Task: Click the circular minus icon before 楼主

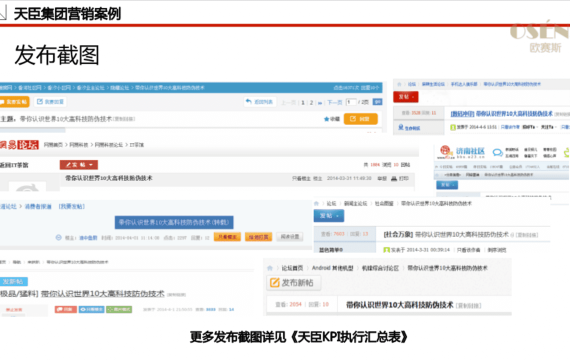Action: pos(58,237)
